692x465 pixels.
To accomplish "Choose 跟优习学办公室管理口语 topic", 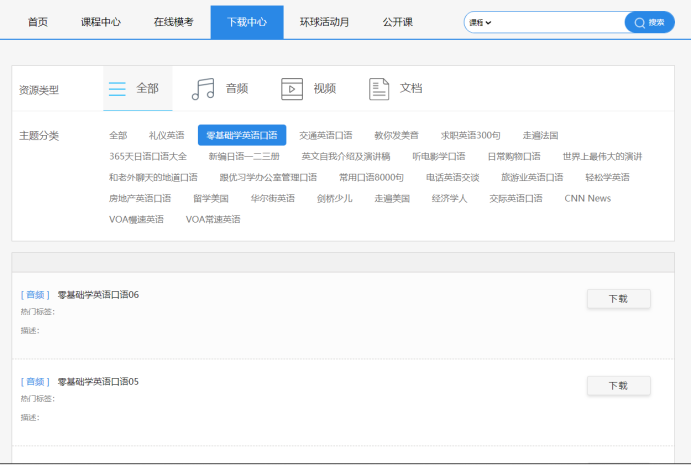I will coord(268,177).
